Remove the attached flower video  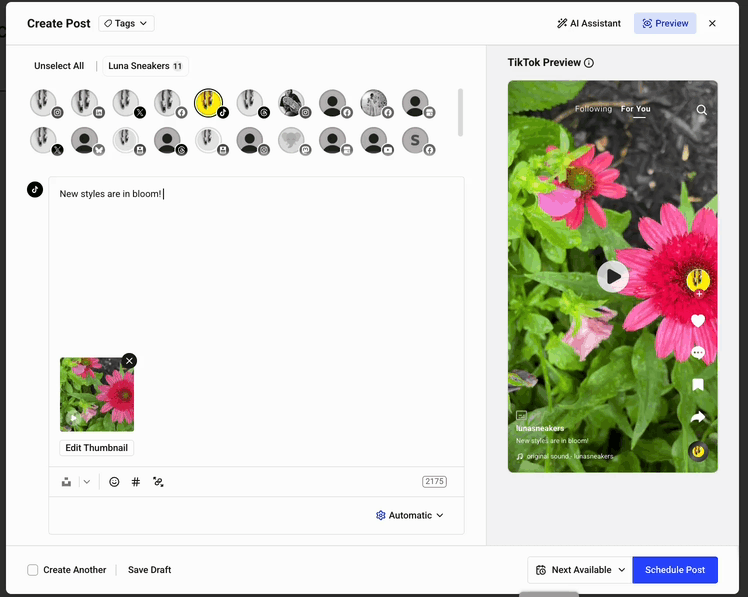click(x=129, y=361)
